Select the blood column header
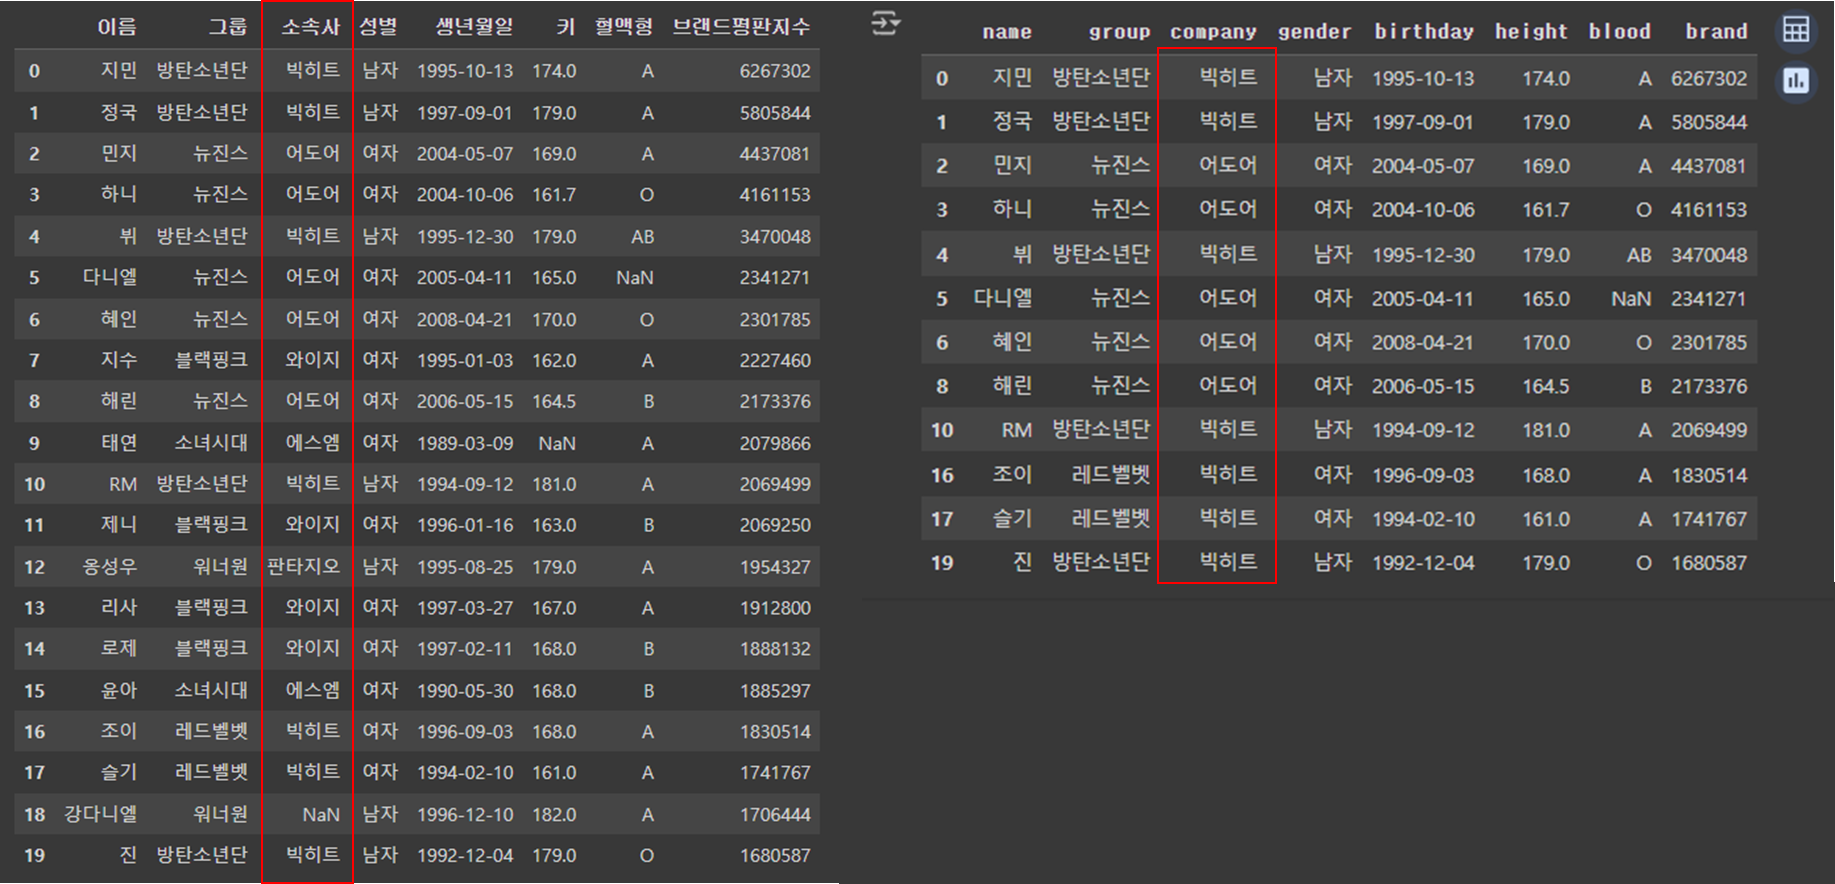Image resolution: width=1835 pixels, height=884 pixels. point(1619,32)
